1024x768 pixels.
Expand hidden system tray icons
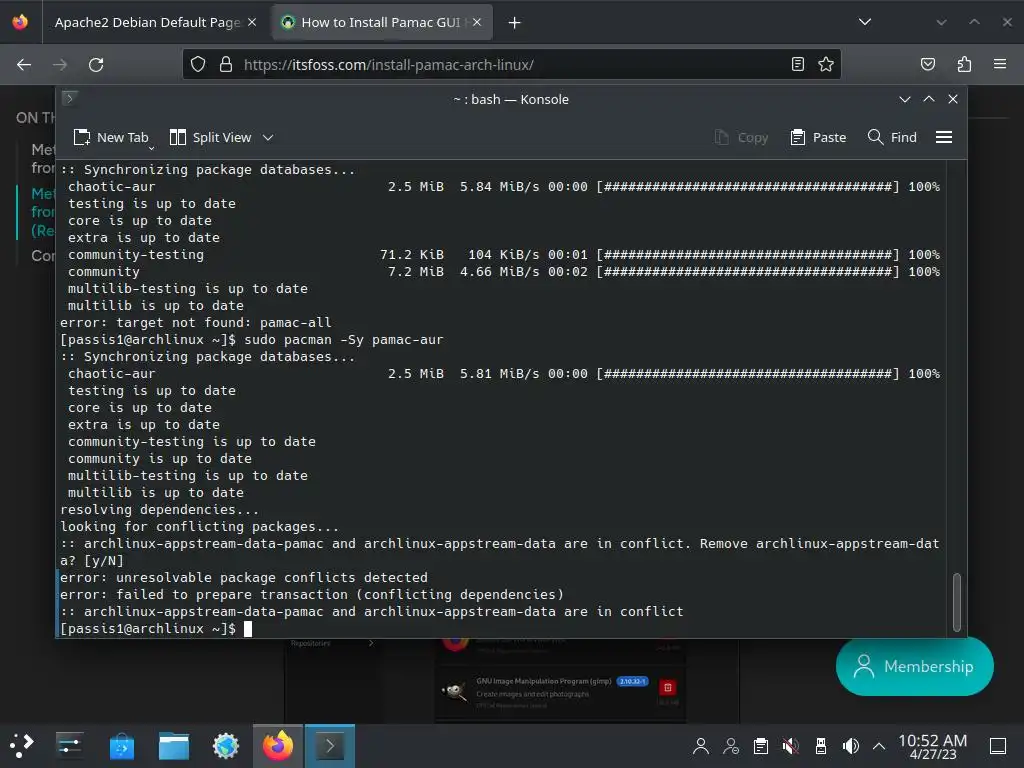tap(879, 746)
